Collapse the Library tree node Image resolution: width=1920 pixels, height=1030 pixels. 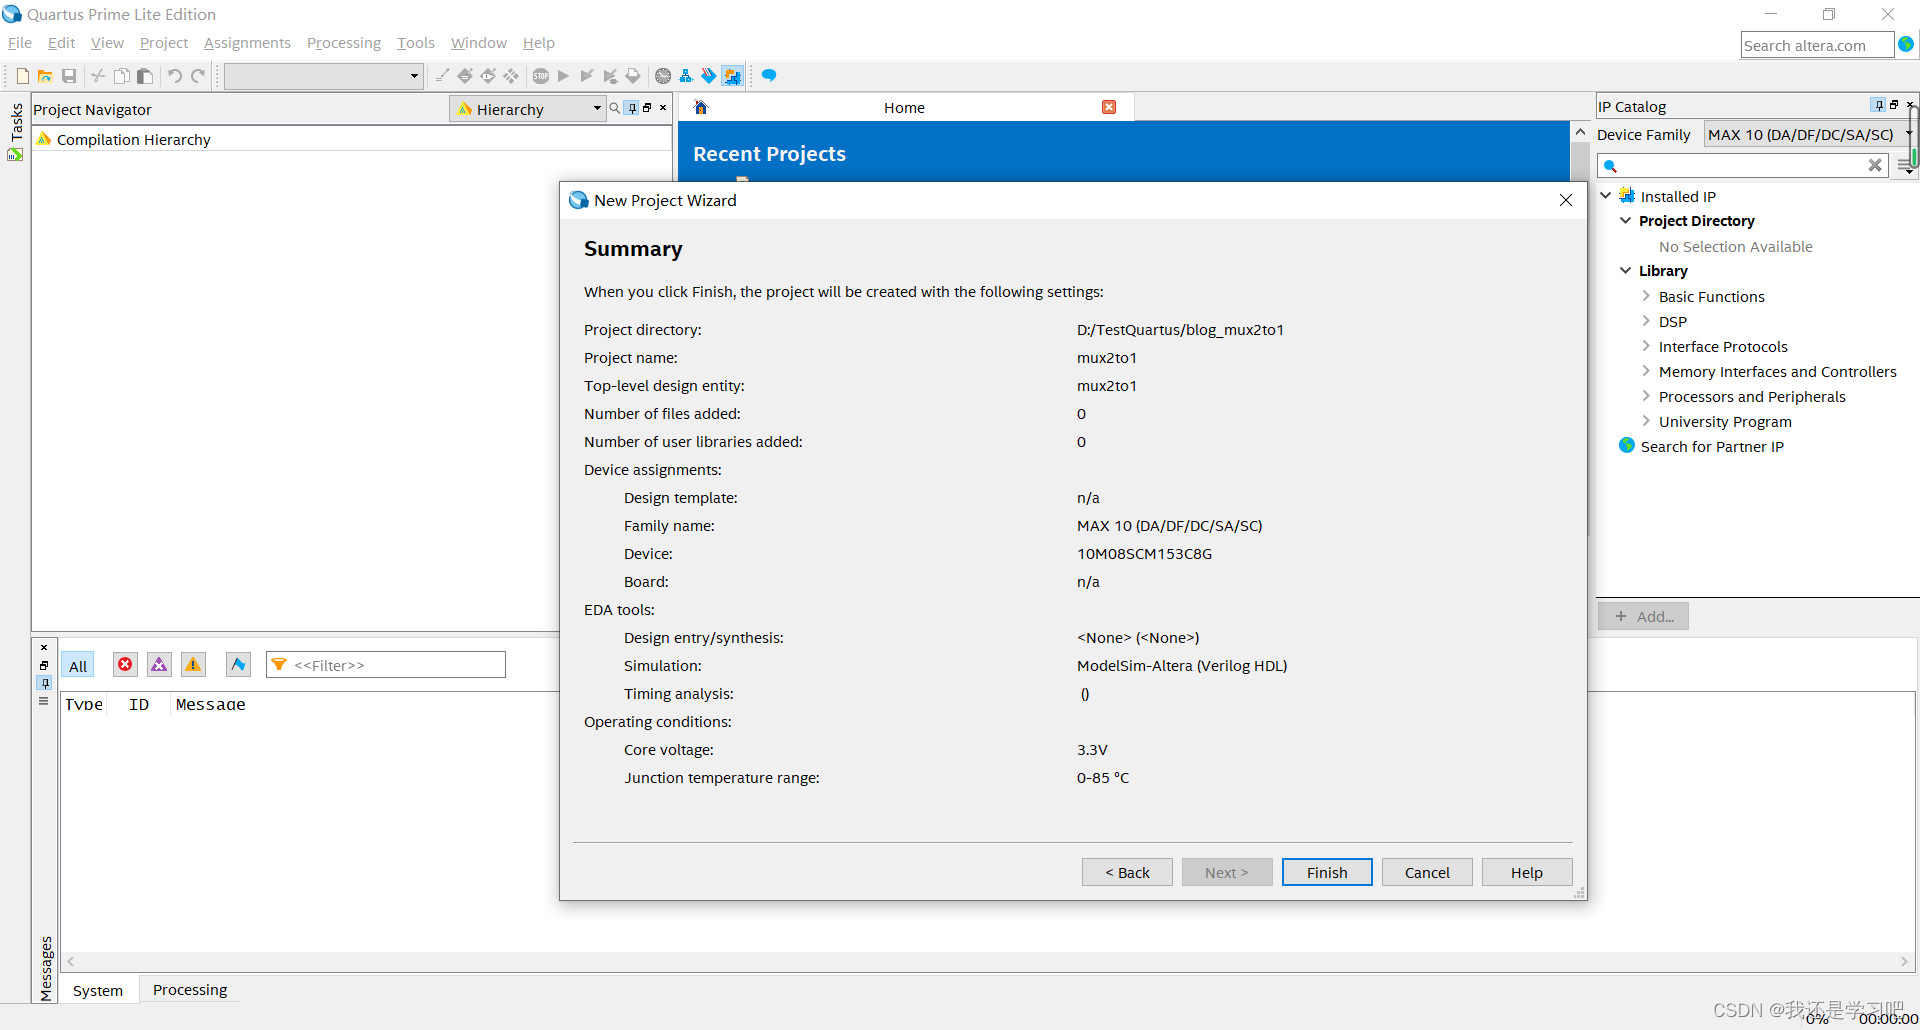(x=1625, y=270)
